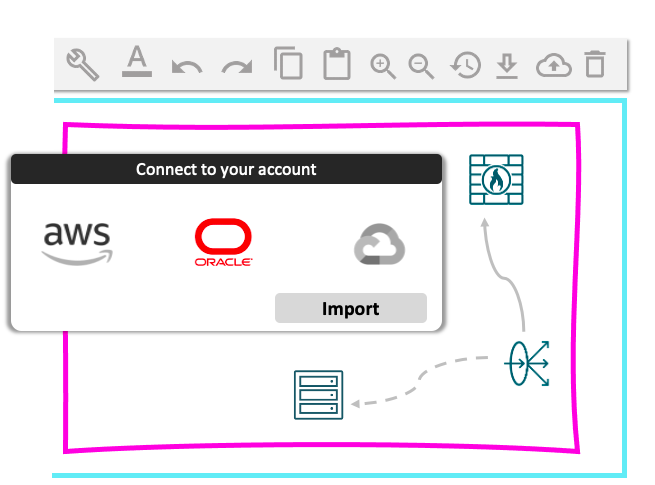
Task: Choose the Oracle cloud logo
Action: point(223,242)
